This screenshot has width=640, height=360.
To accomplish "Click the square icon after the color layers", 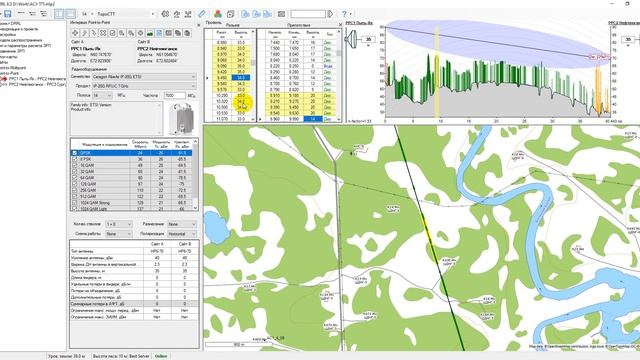I will [x=231, y=14].
